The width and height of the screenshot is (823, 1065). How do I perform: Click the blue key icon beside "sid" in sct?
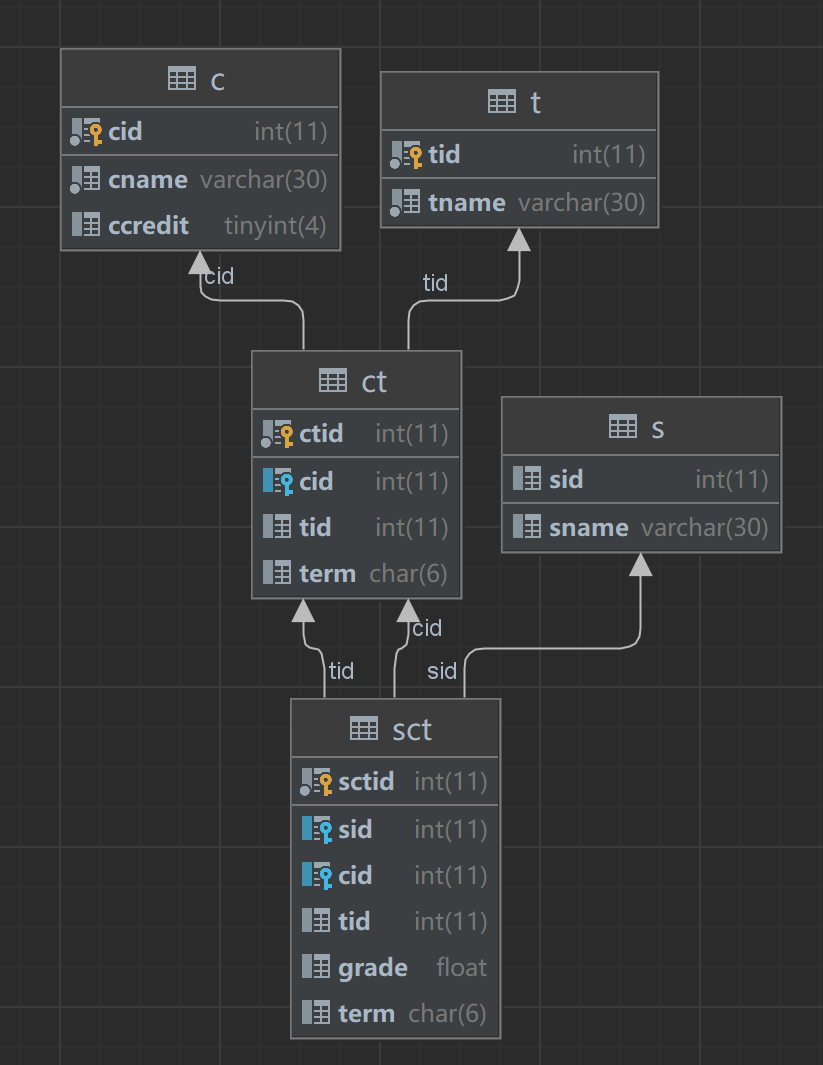coord(324,829)
